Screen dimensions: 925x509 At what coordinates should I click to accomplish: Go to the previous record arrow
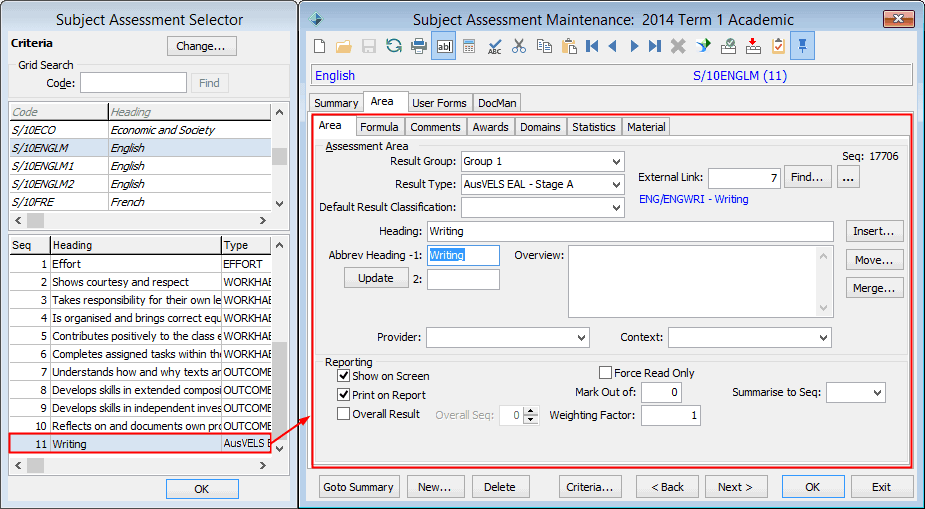coord(612,46)
